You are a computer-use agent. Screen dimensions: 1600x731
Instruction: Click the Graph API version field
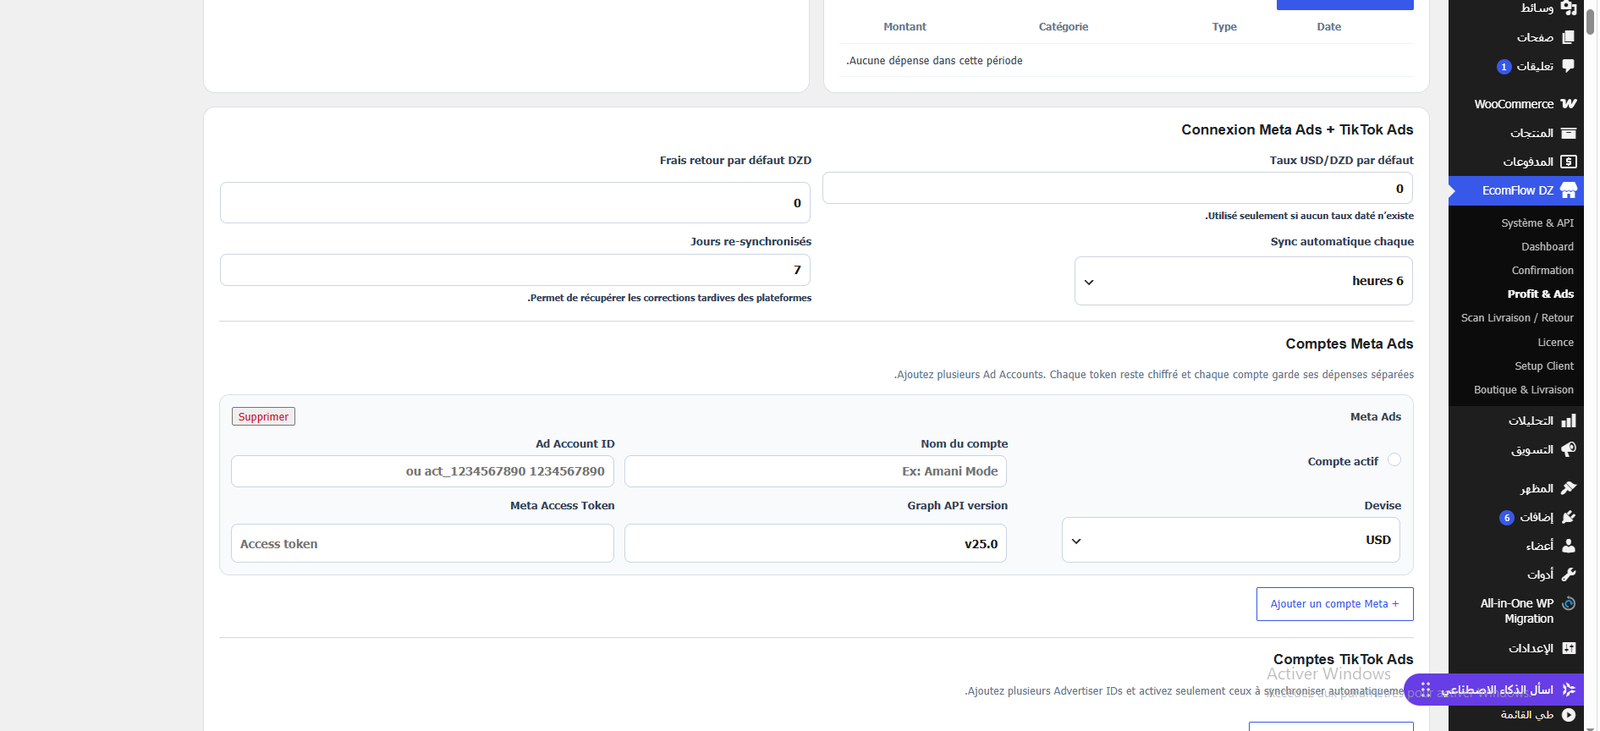(x=815, y=544)
